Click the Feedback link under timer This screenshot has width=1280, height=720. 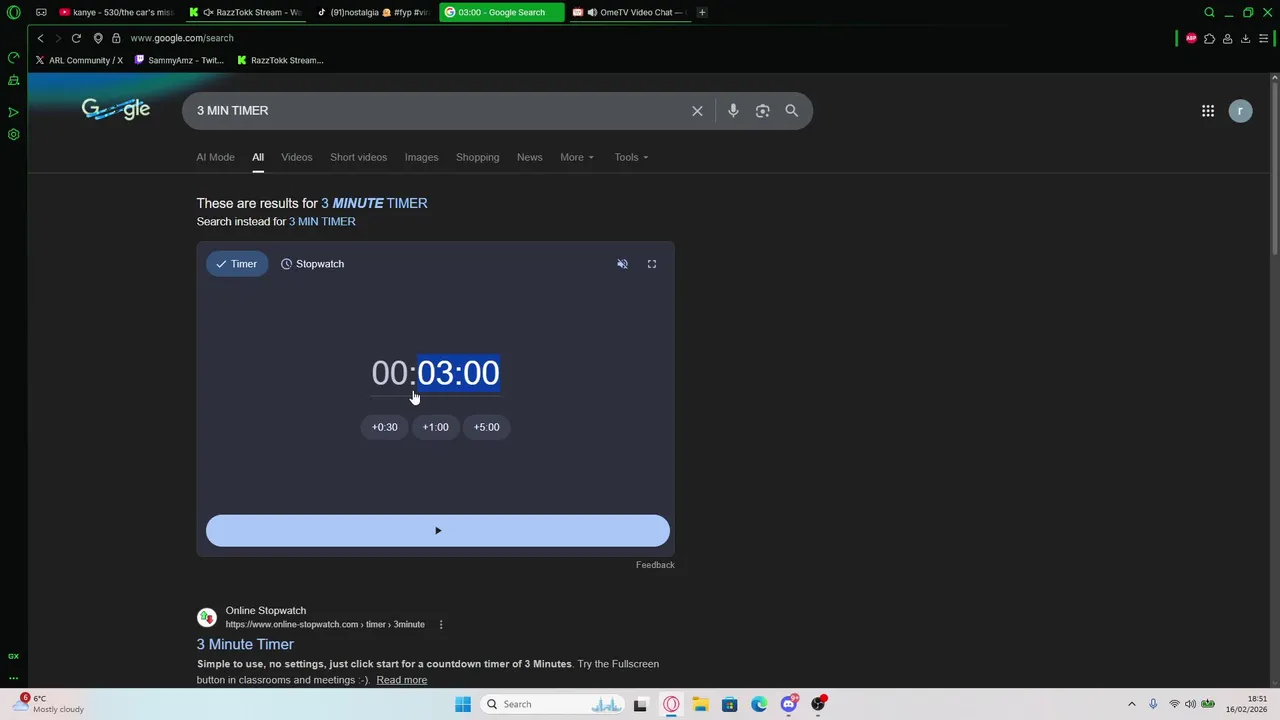pos(655,565)
